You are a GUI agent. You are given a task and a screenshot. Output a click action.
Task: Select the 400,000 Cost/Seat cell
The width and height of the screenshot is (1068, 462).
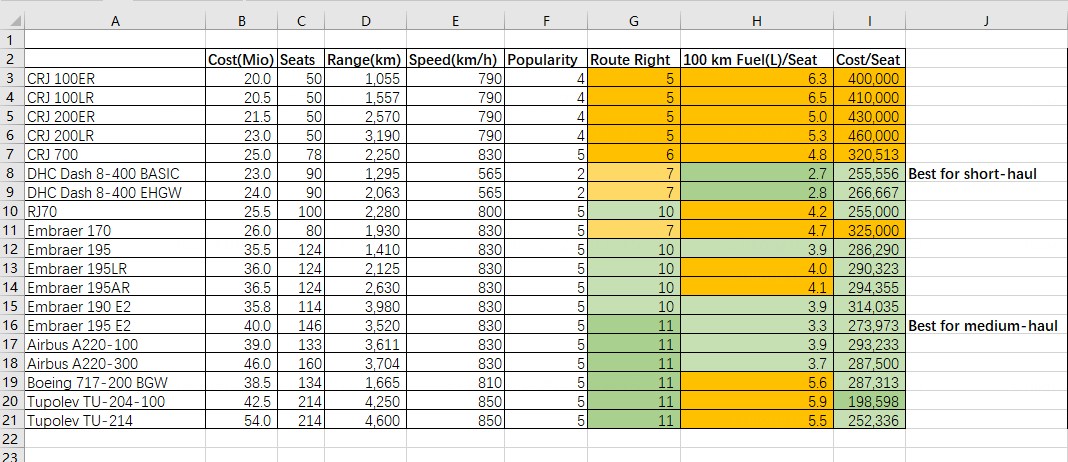click(869, 78)
